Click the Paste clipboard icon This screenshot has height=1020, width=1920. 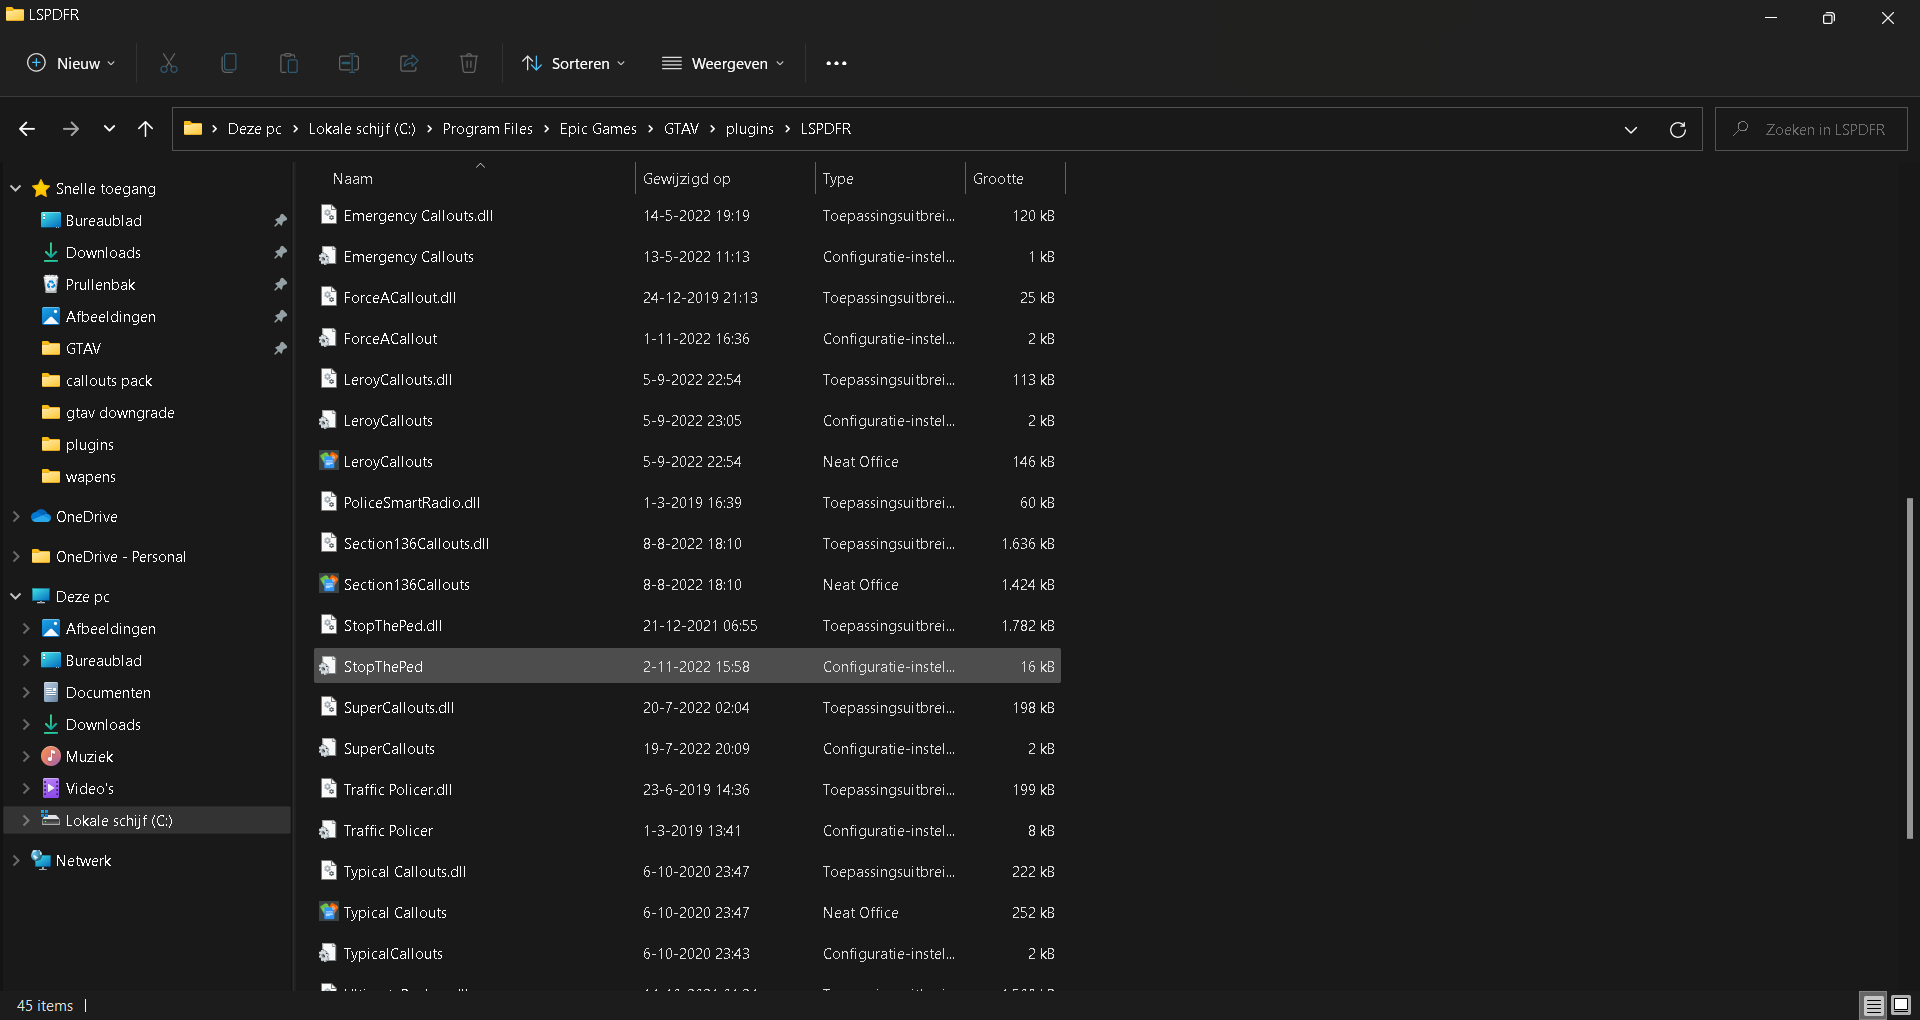(x=289, y=63)
